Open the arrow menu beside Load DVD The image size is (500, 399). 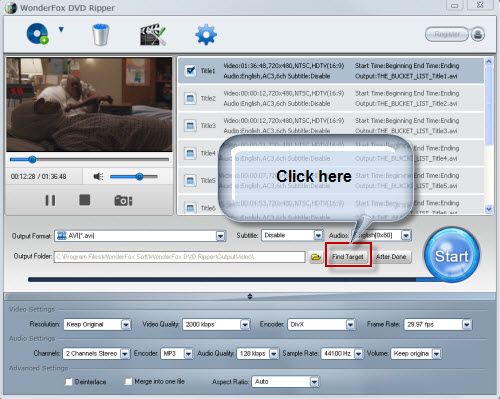(x=61, y=30)
